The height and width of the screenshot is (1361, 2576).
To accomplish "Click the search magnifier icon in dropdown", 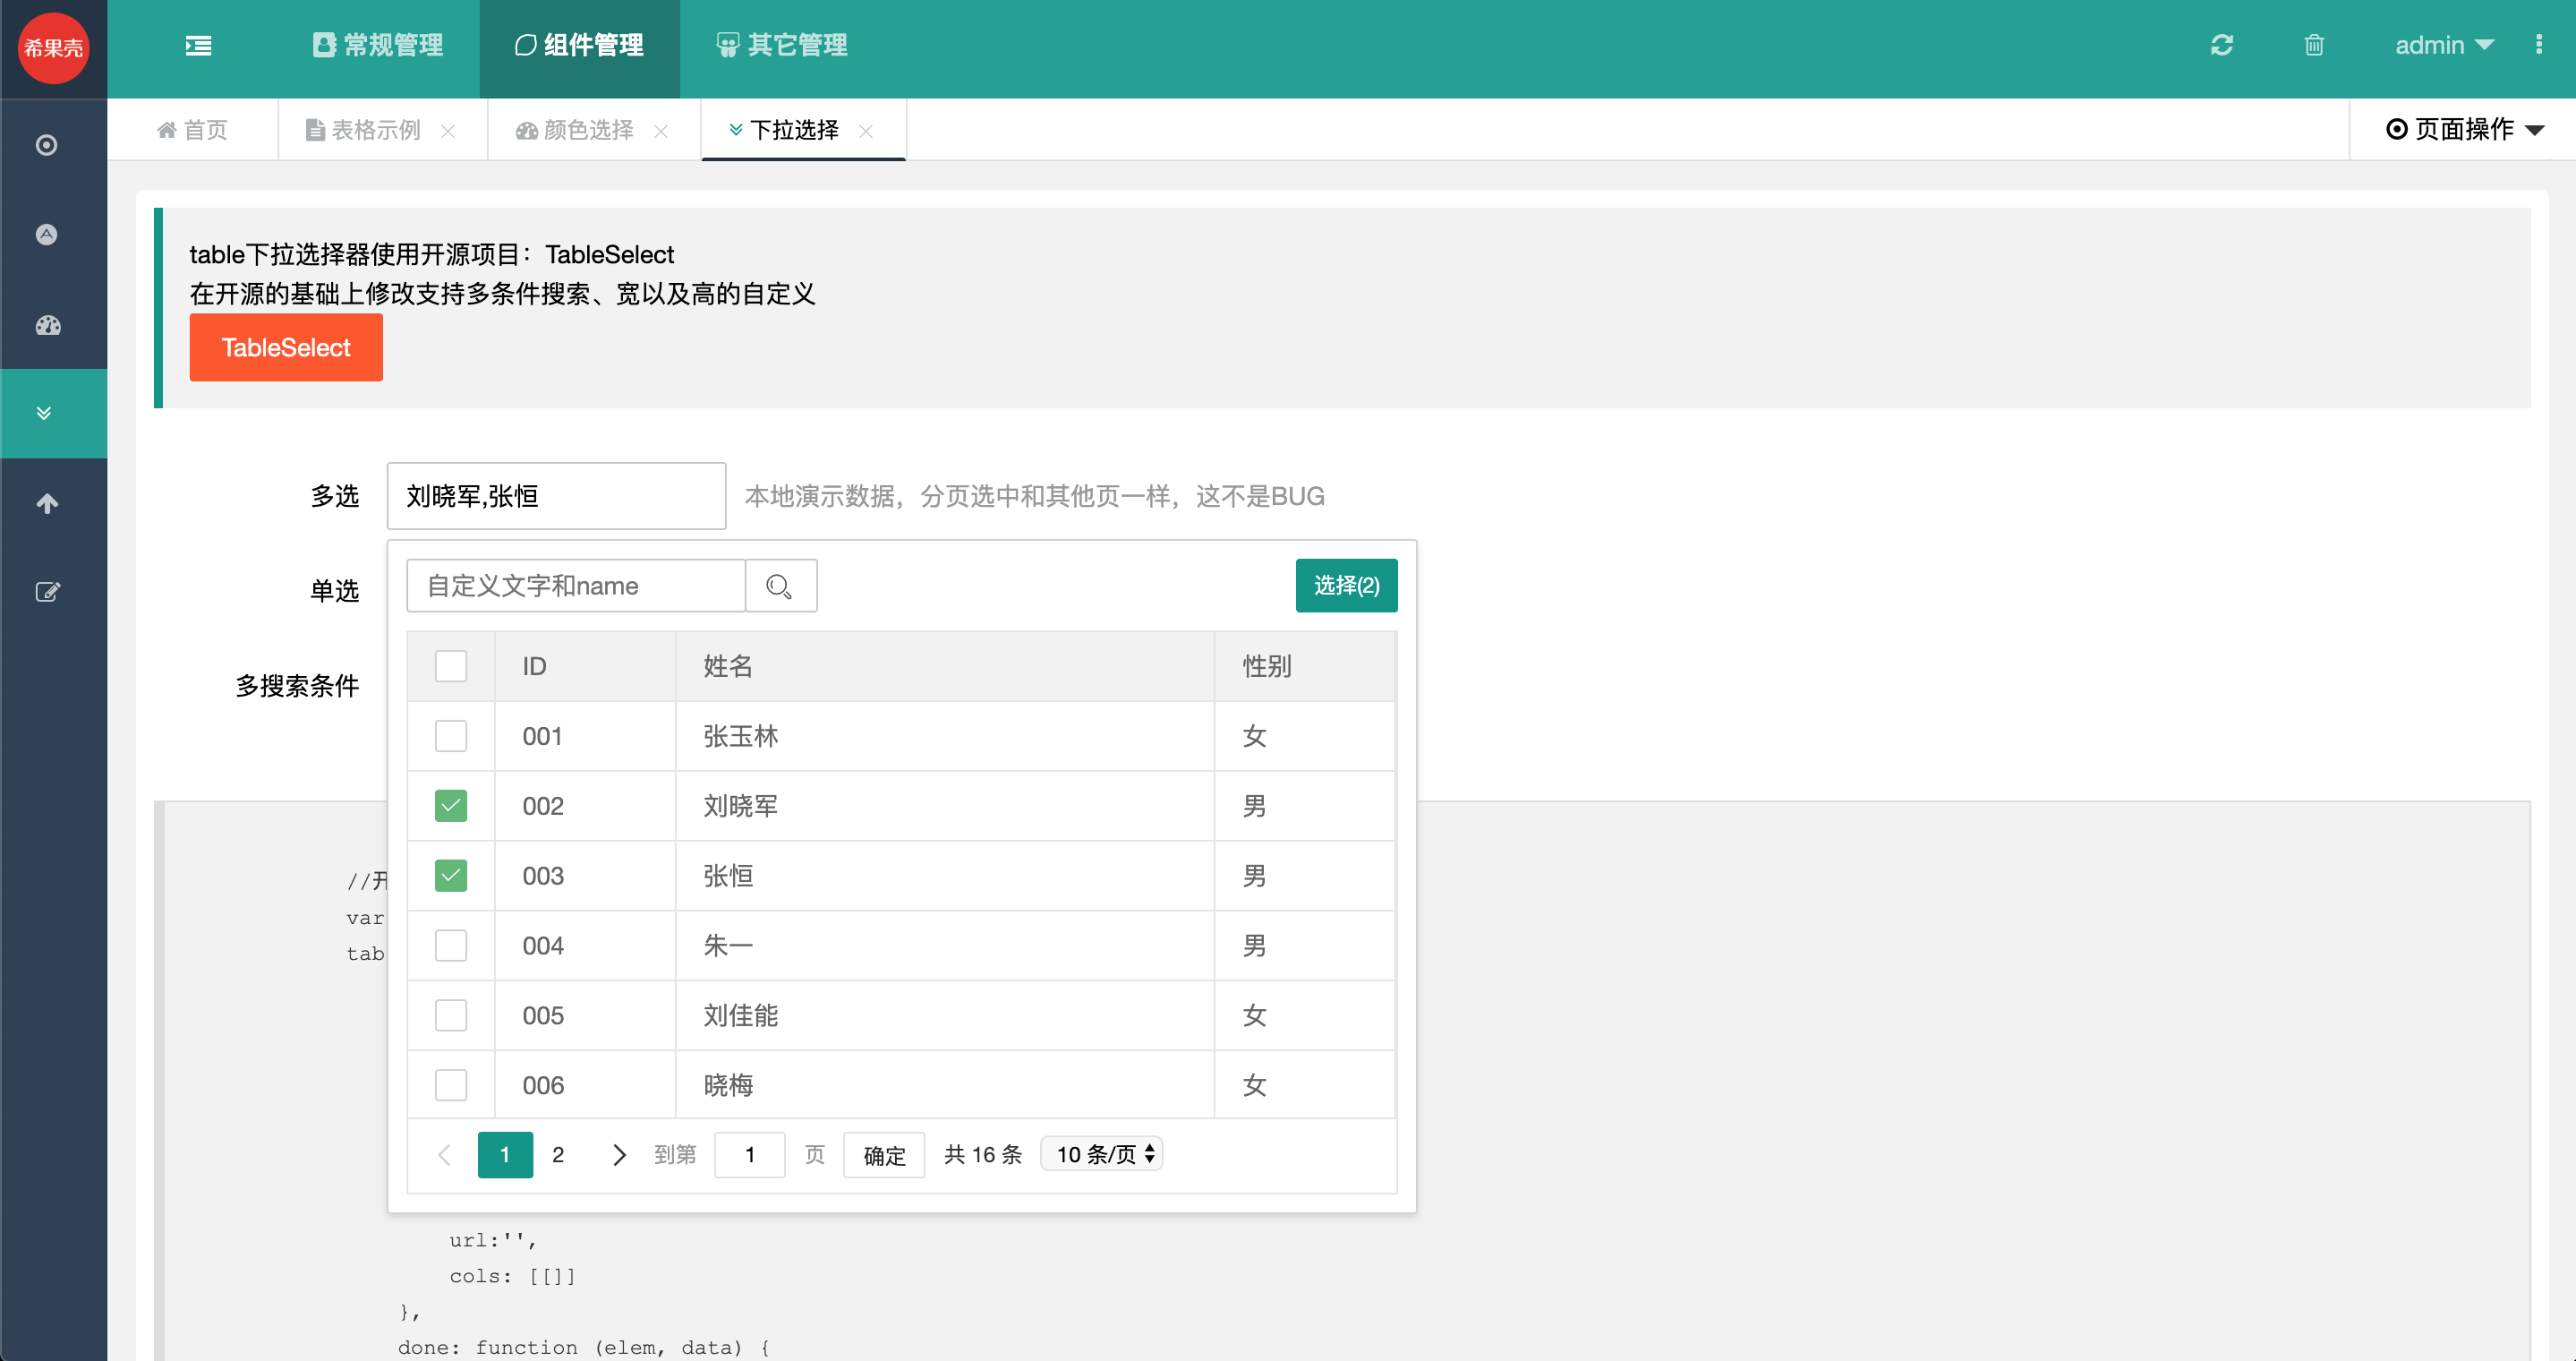I will [780, 586].
